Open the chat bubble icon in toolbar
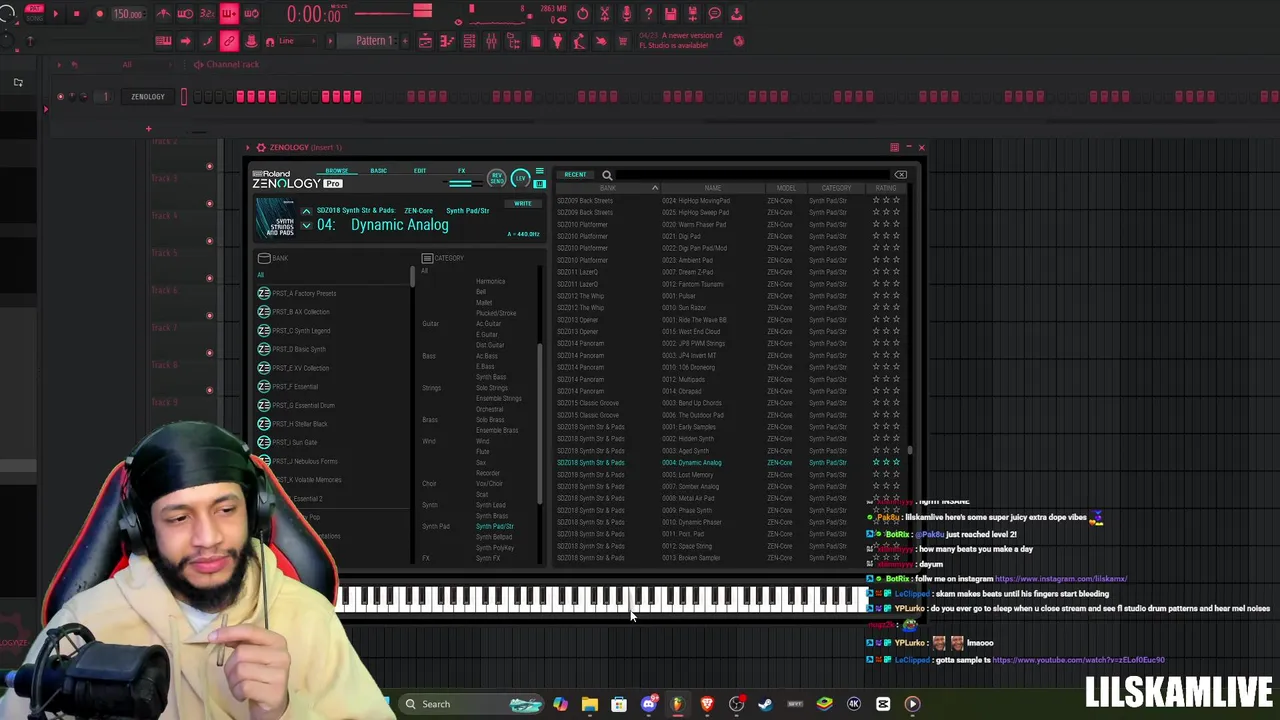The image size is (1280, 720). click(x=715, y=14)
